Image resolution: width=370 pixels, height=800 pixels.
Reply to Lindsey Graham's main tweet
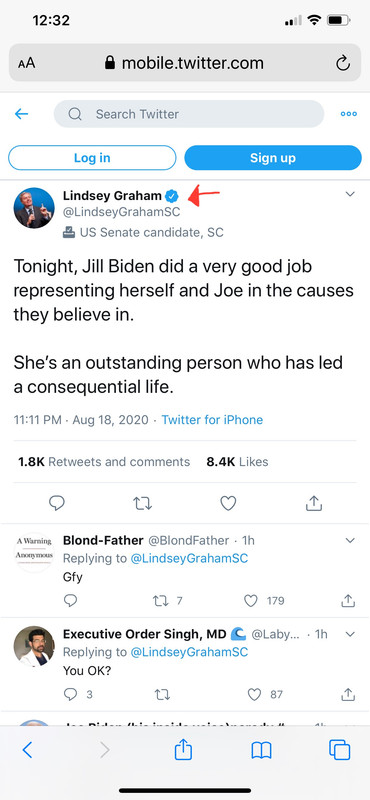click(x=57, y=504)
